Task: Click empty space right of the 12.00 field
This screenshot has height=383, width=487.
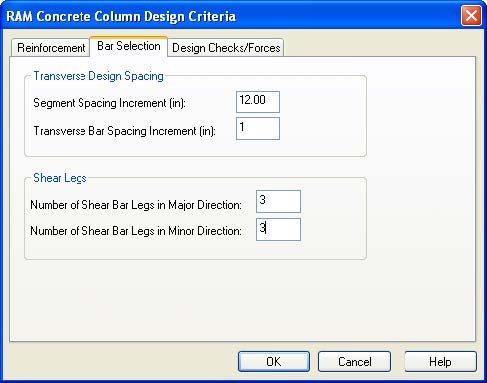Action: pyautogui.click(x=322, y=102)
